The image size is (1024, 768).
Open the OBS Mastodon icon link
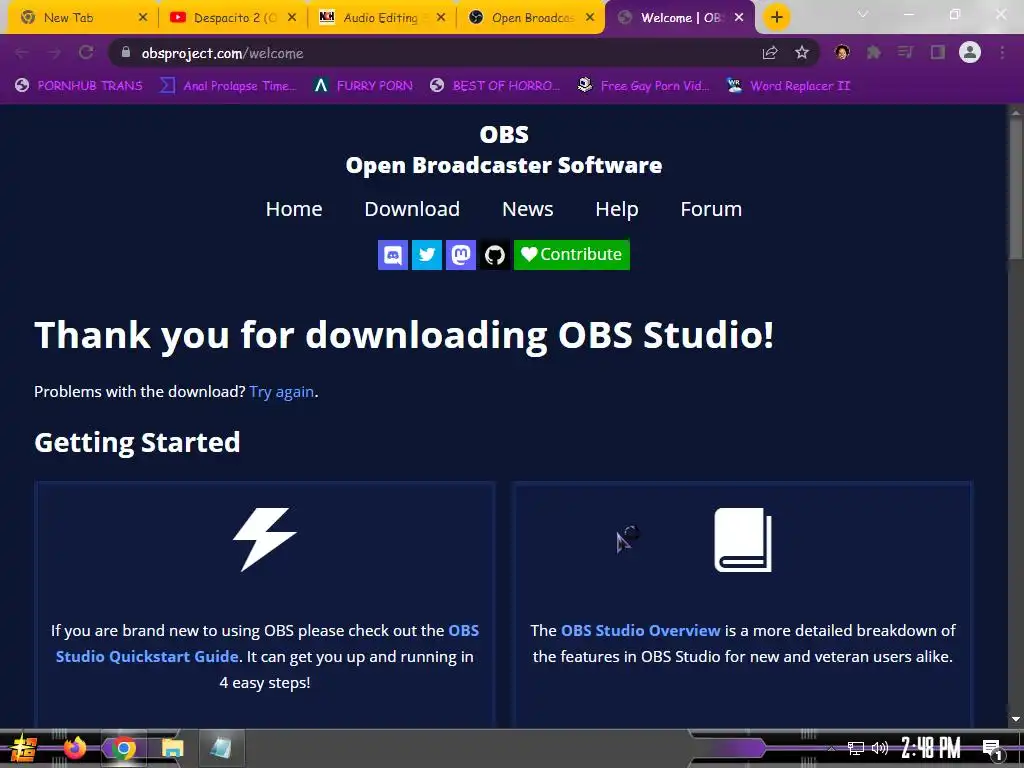460,255
